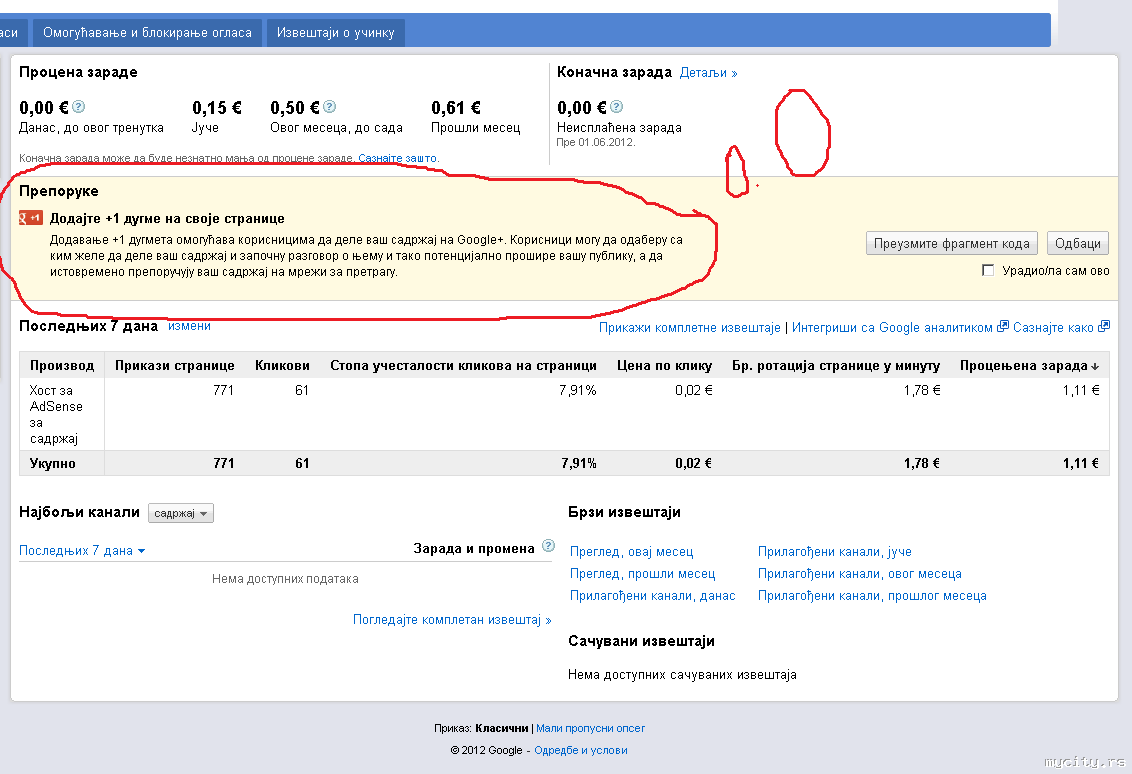Viewport: 1132px width, 774px height.
Task: Click Интегриши са Google аналитиком link
Action: 892,327
